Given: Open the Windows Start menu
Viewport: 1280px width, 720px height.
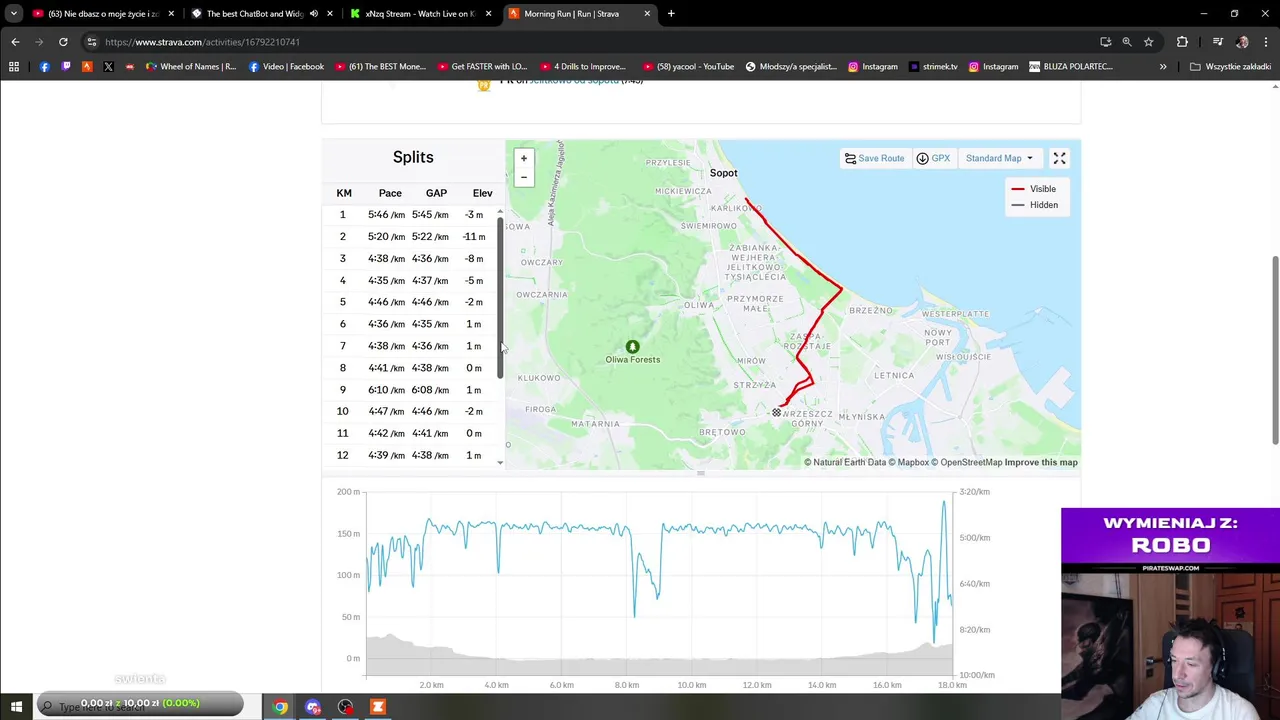Looking at the screenshot, I should point(16,707).
